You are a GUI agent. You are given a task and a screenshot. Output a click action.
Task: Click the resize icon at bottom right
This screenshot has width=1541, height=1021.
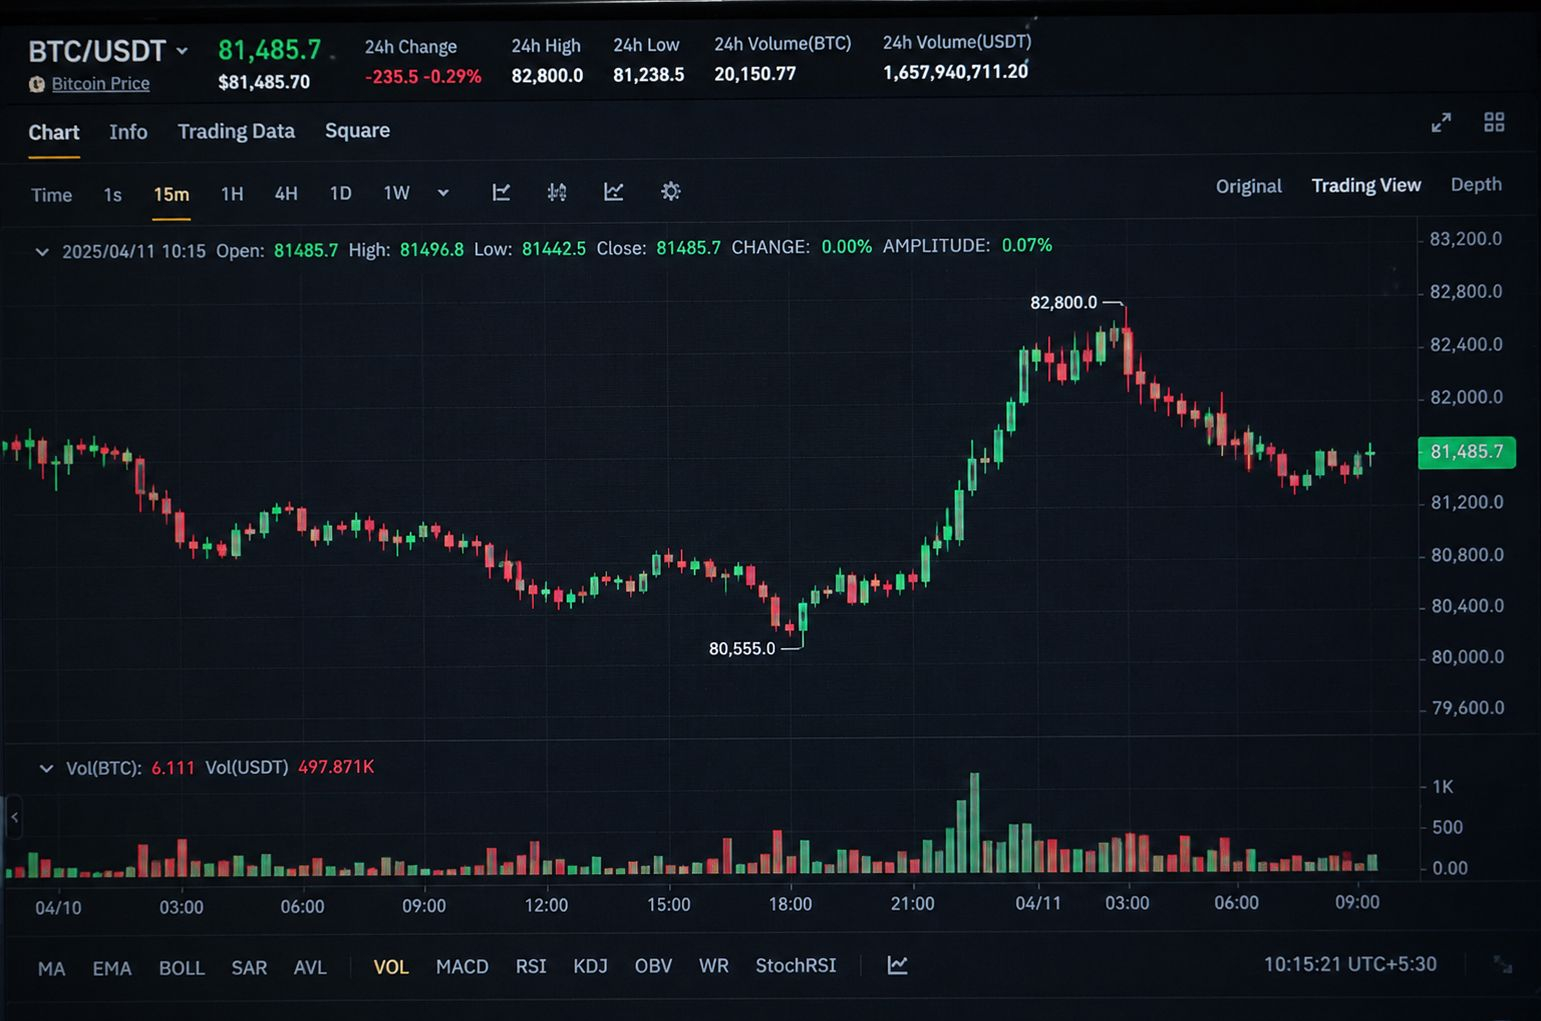(x=1503, y=964)
